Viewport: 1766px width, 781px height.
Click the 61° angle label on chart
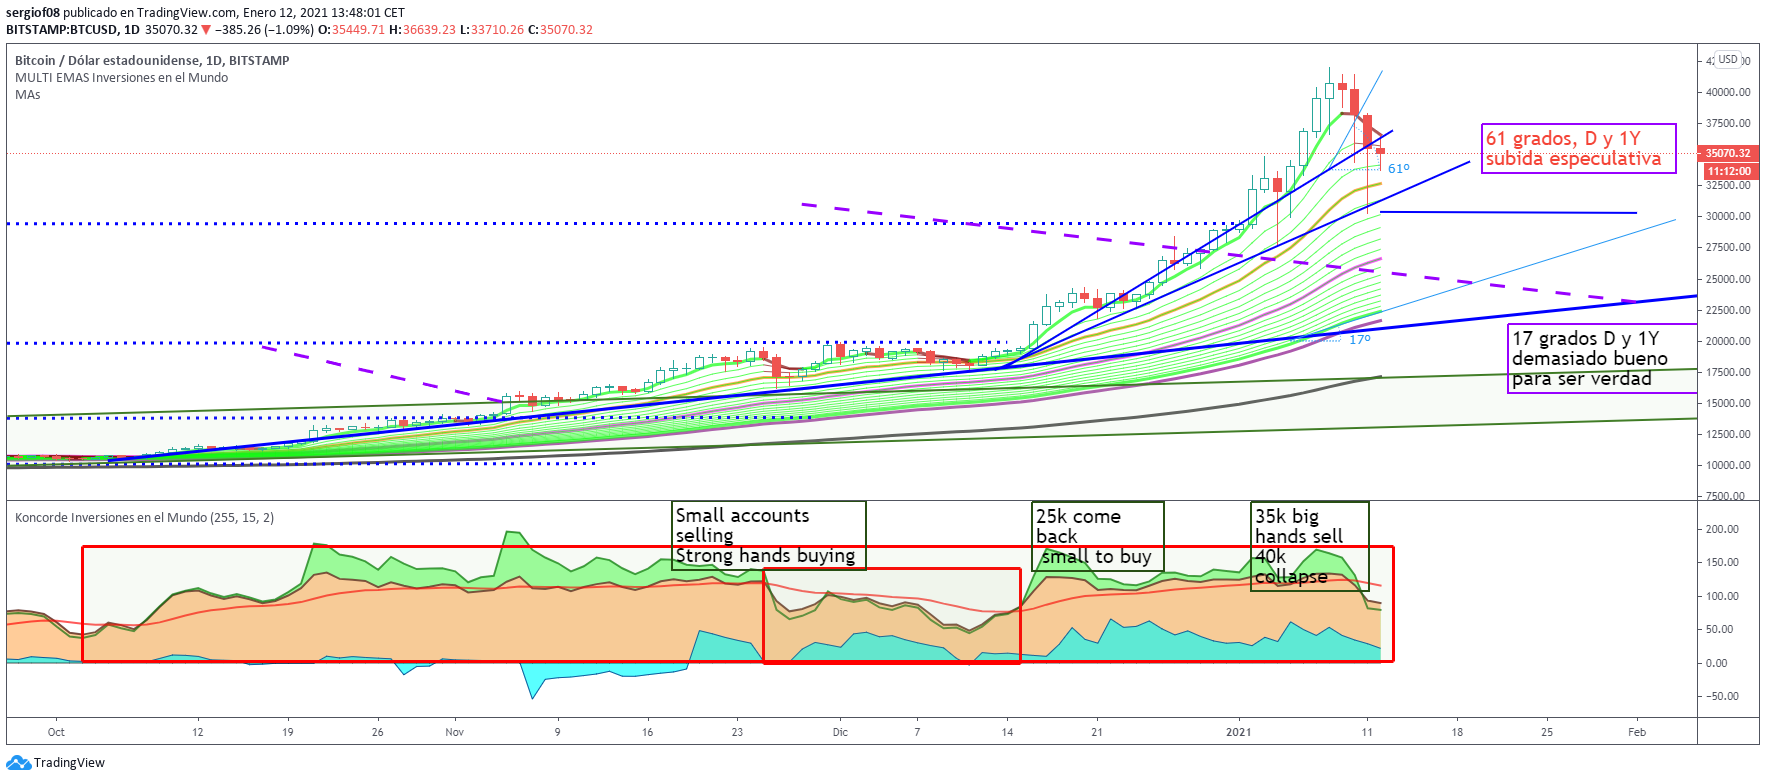tap(1398, 169)
